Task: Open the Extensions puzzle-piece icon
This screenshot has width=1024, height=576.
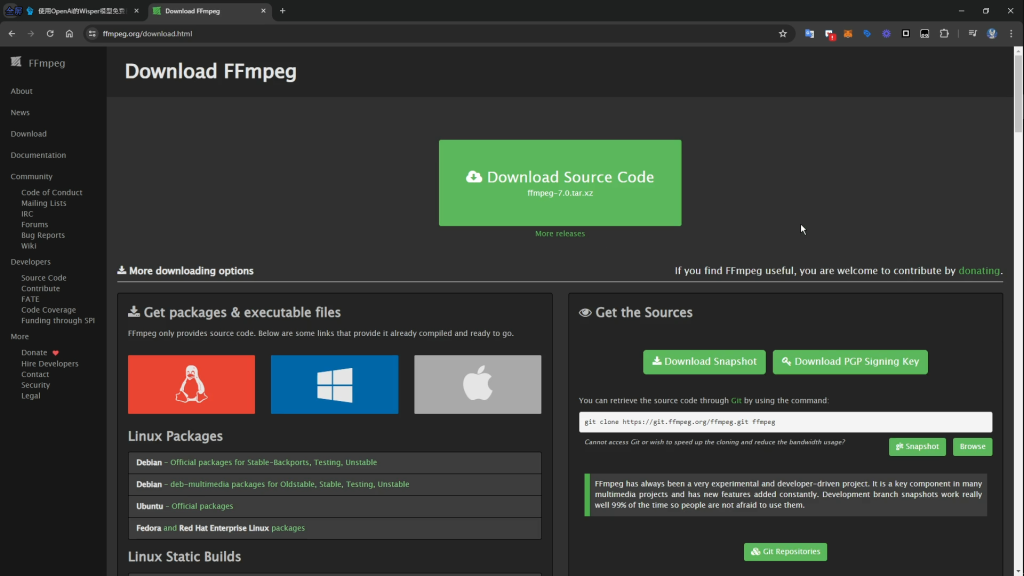Action: (943, 33)
